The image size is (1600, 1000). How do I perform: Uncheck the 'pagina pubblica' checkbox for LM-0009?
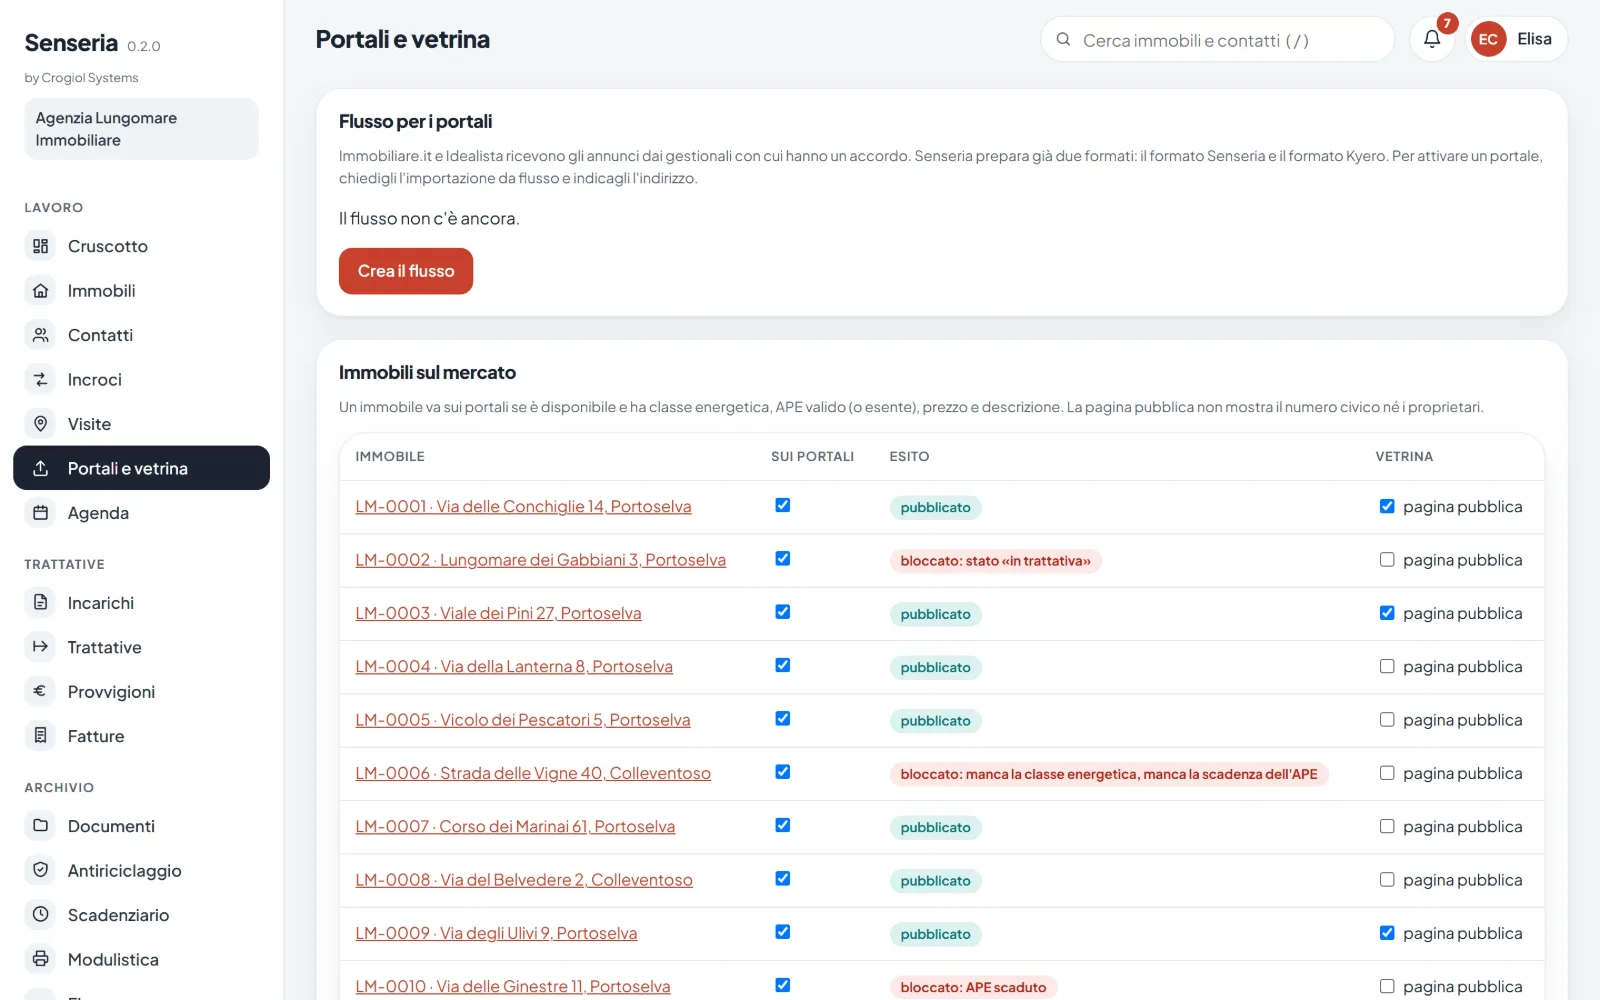click(x=1387, y=933)
